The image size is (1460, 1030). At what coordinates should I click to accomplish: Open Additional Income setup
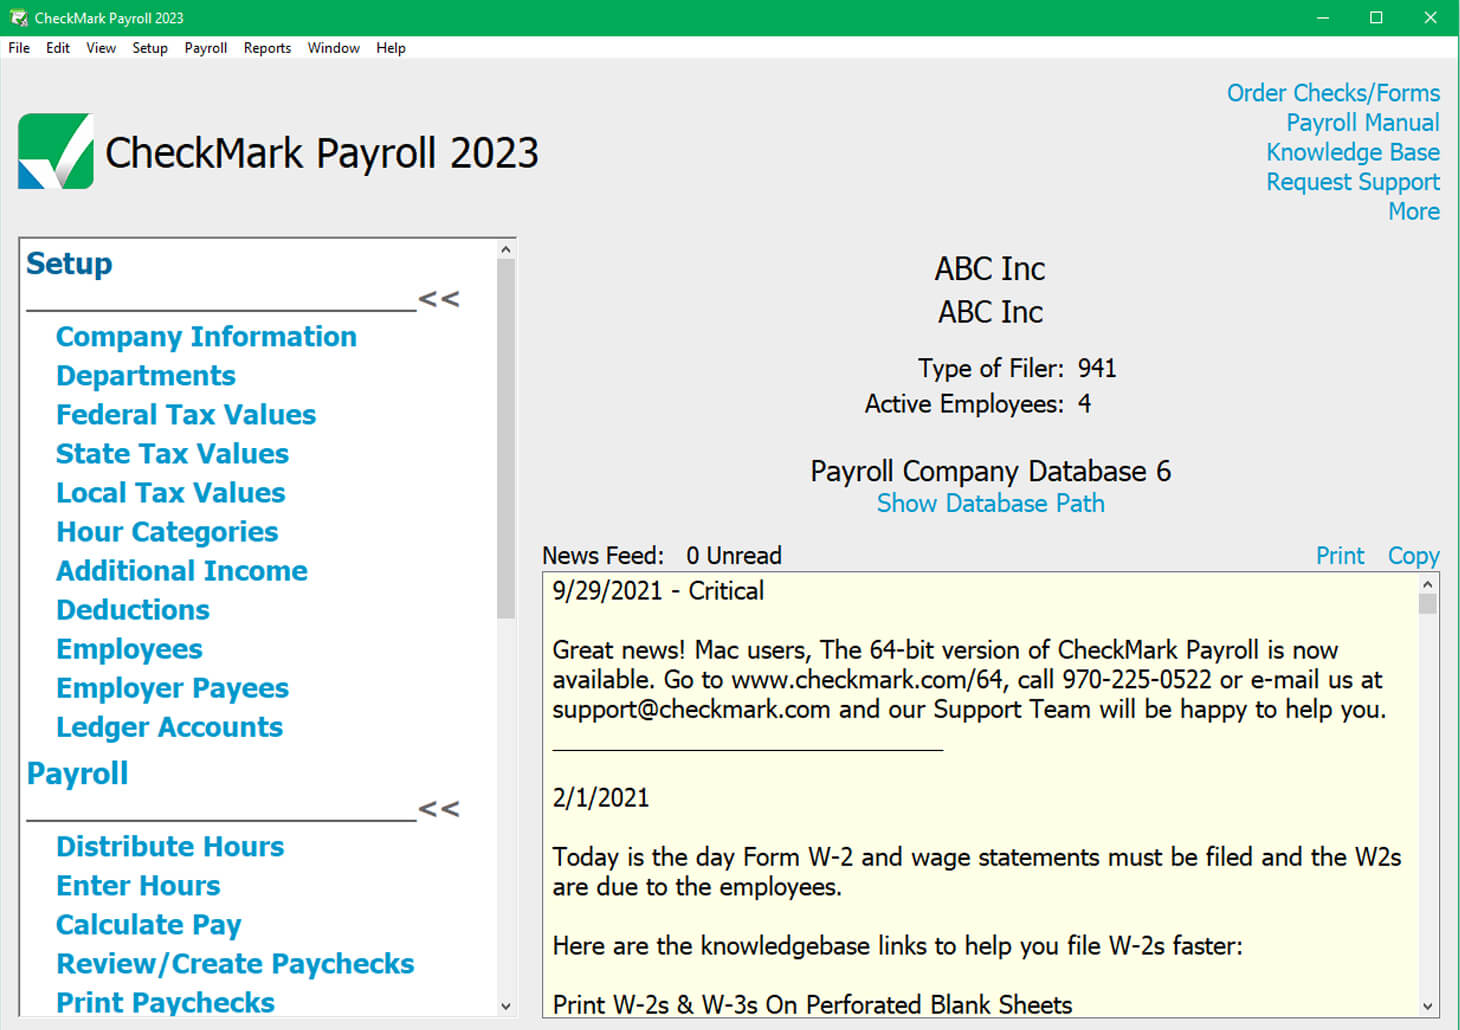tap(182, 571)
